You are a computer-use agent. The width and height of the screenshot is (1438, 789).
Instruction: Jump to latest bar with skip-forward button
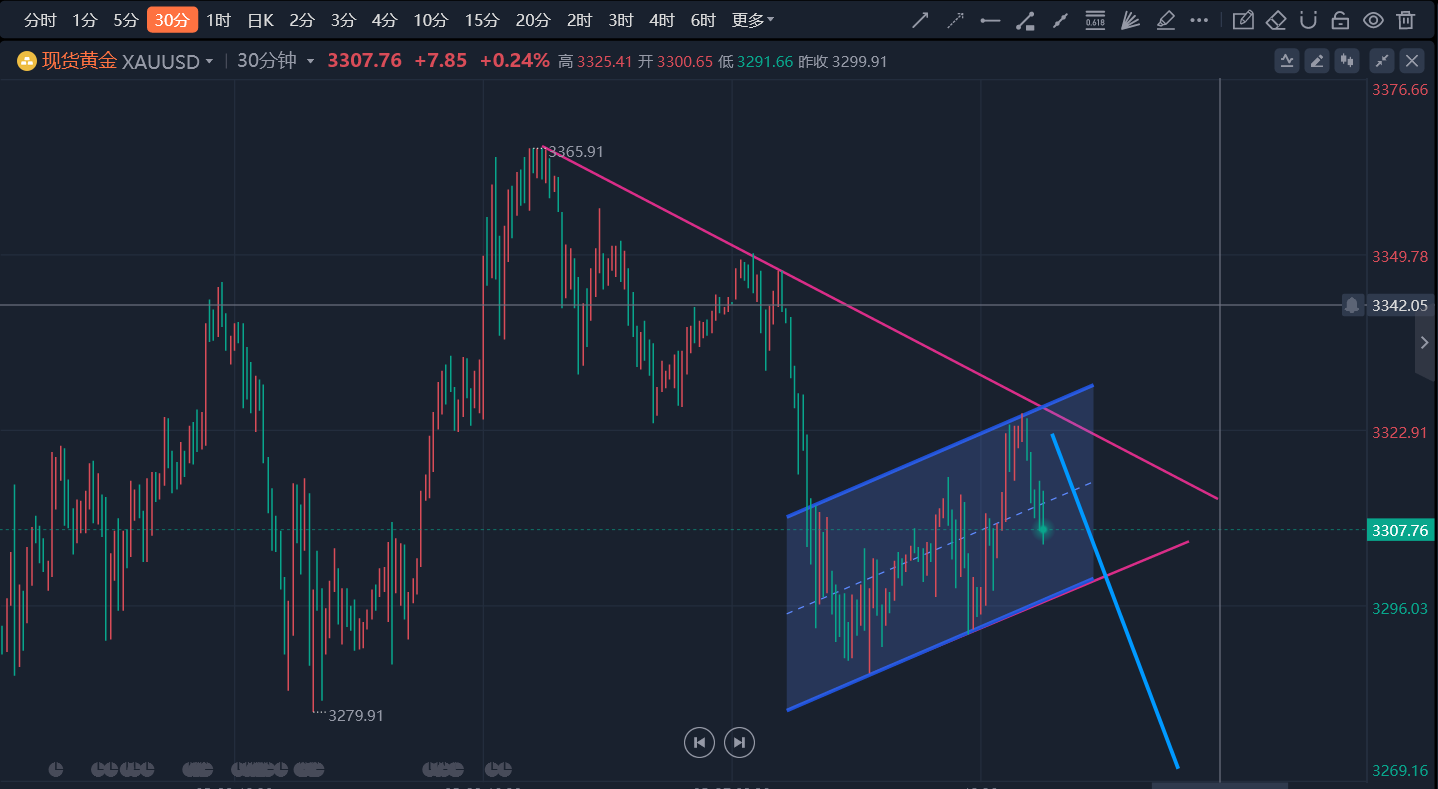click(739, 742)
